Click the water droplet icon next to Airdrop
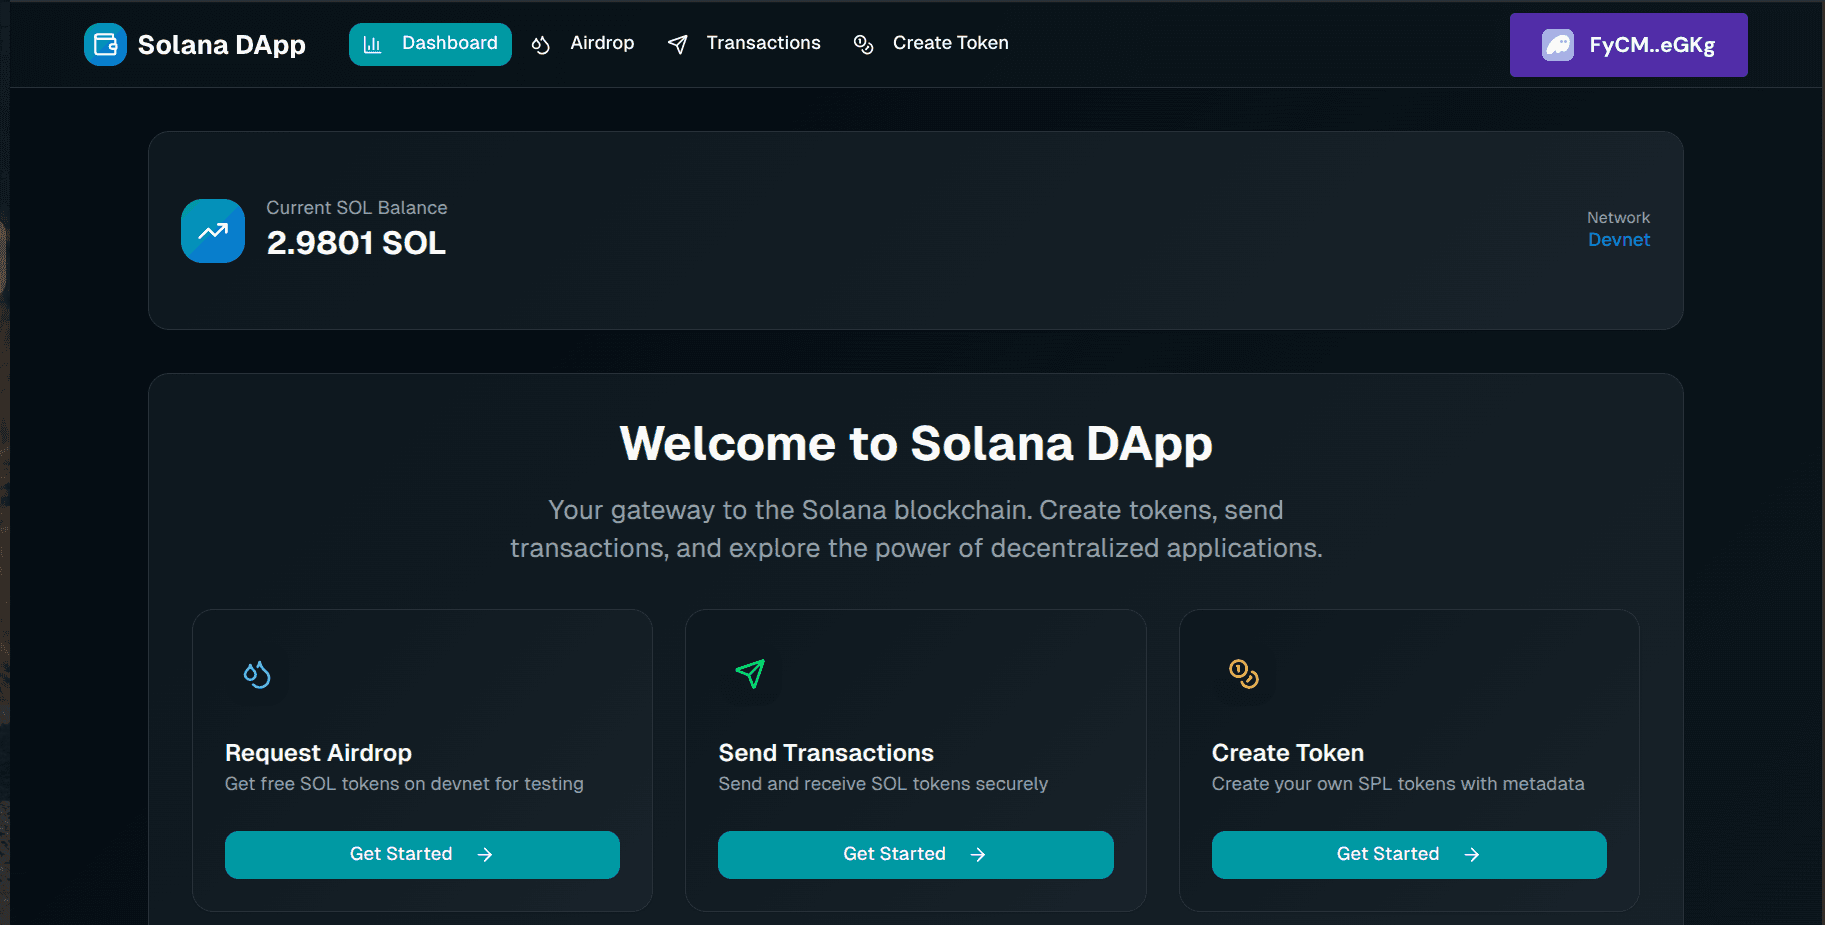 540,44
